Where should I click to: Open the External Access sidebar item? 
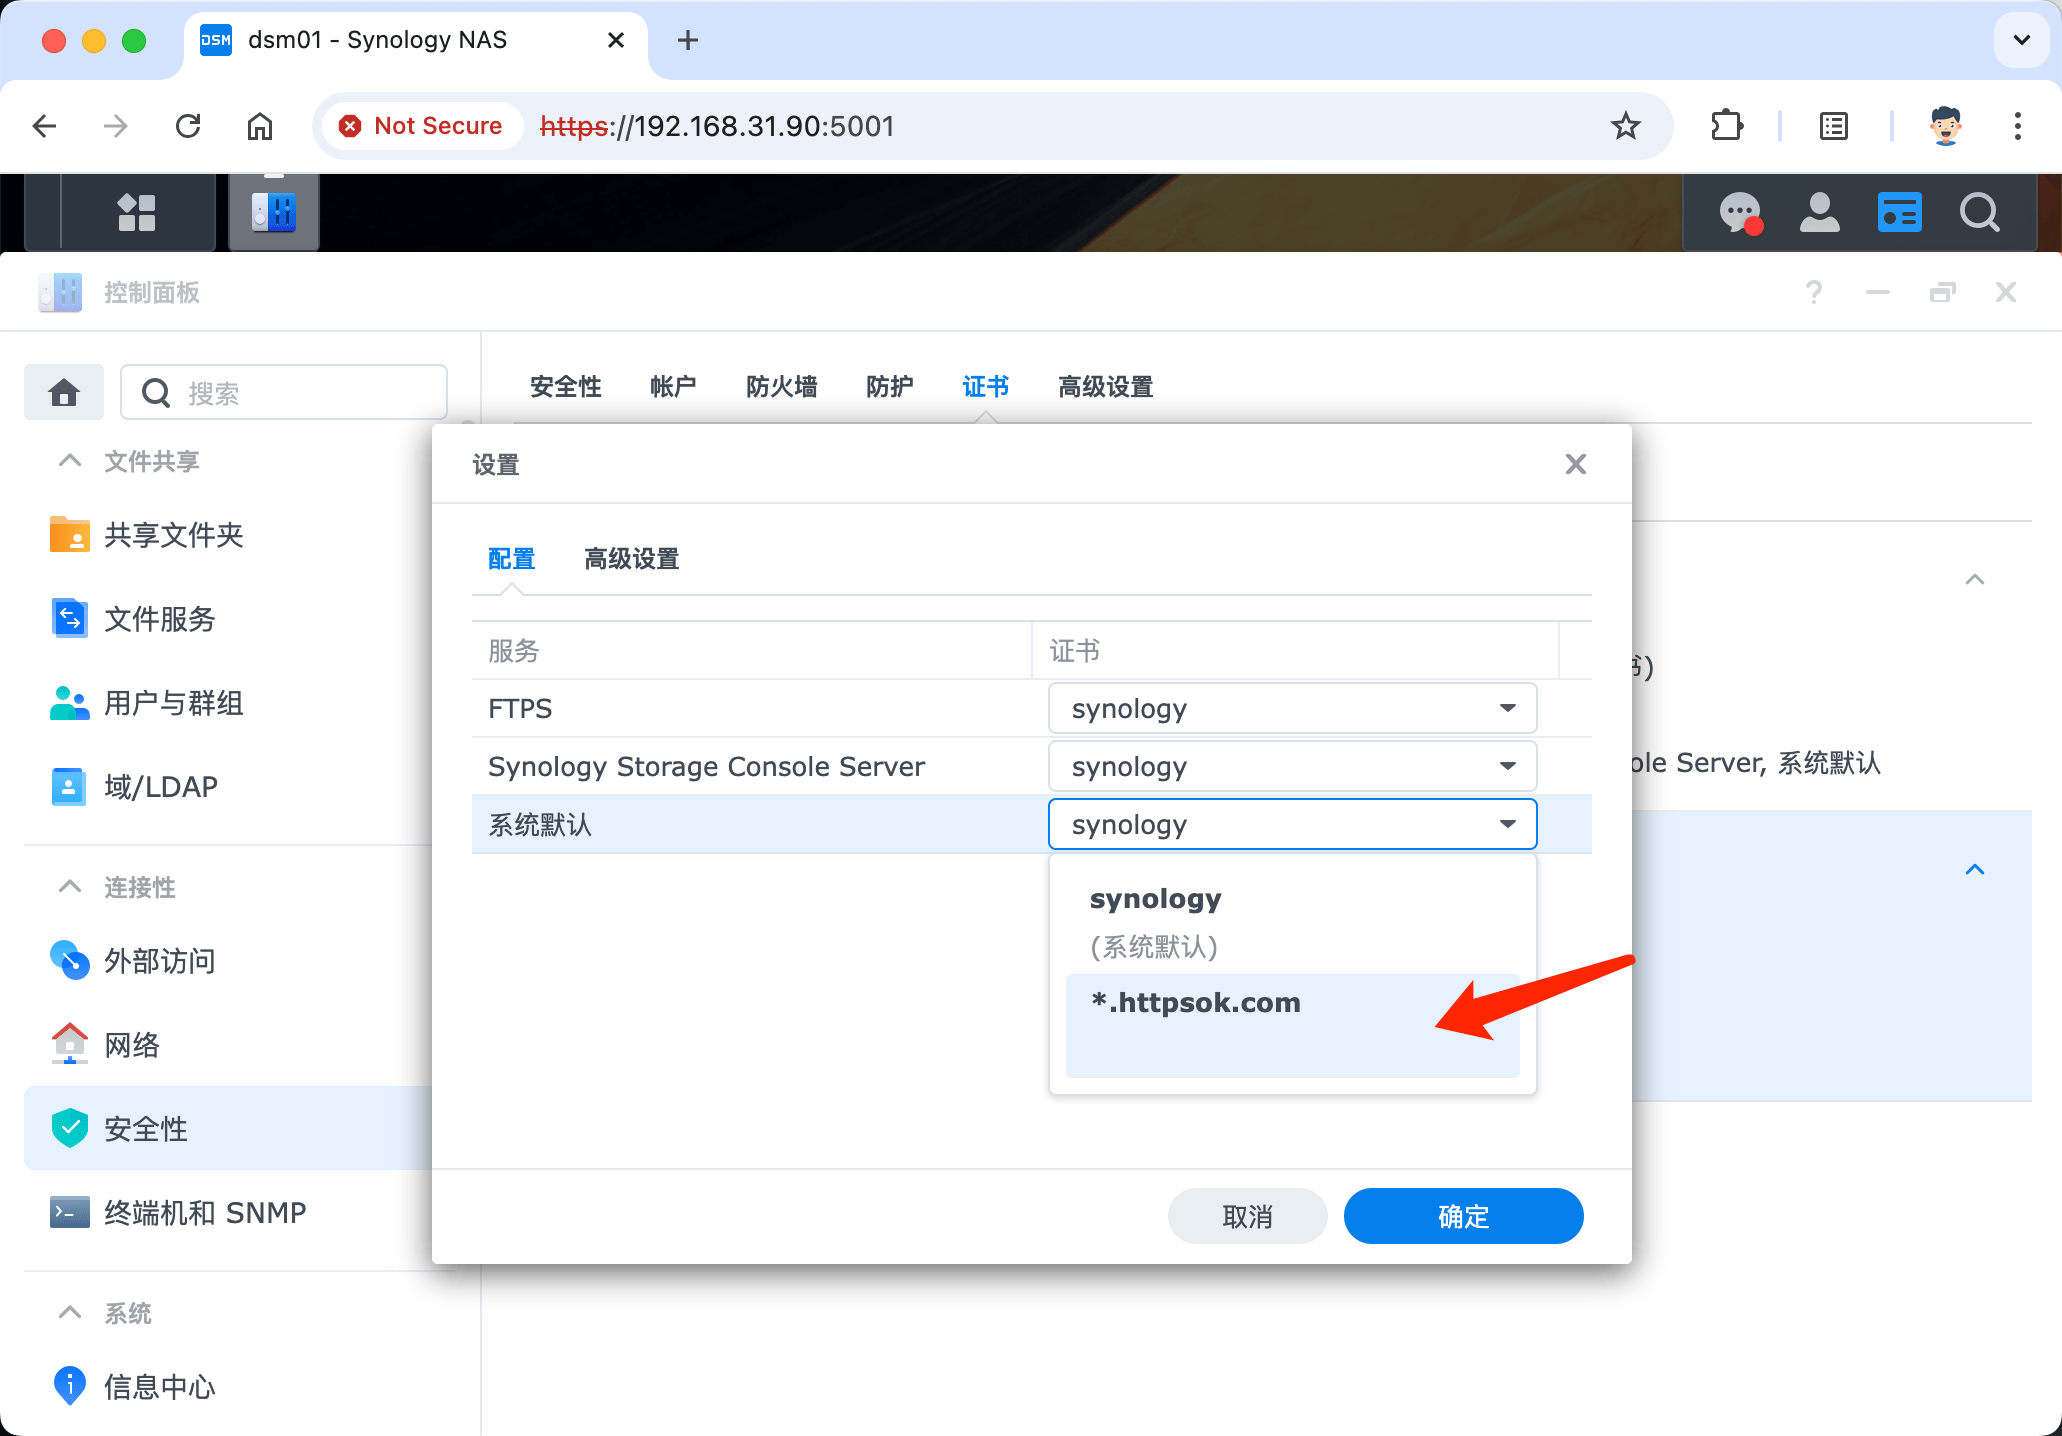(160, 961)
